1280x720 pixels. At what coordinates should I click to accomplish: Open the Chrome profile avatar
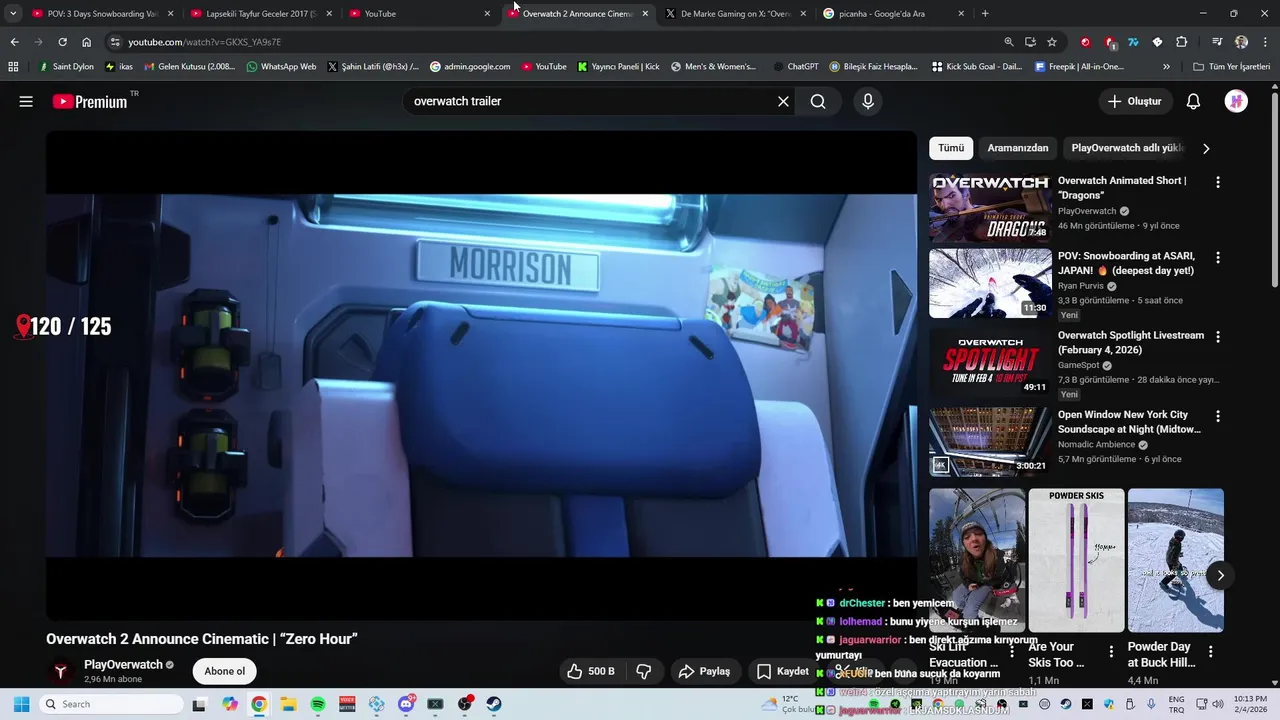tap(1241, 42)
